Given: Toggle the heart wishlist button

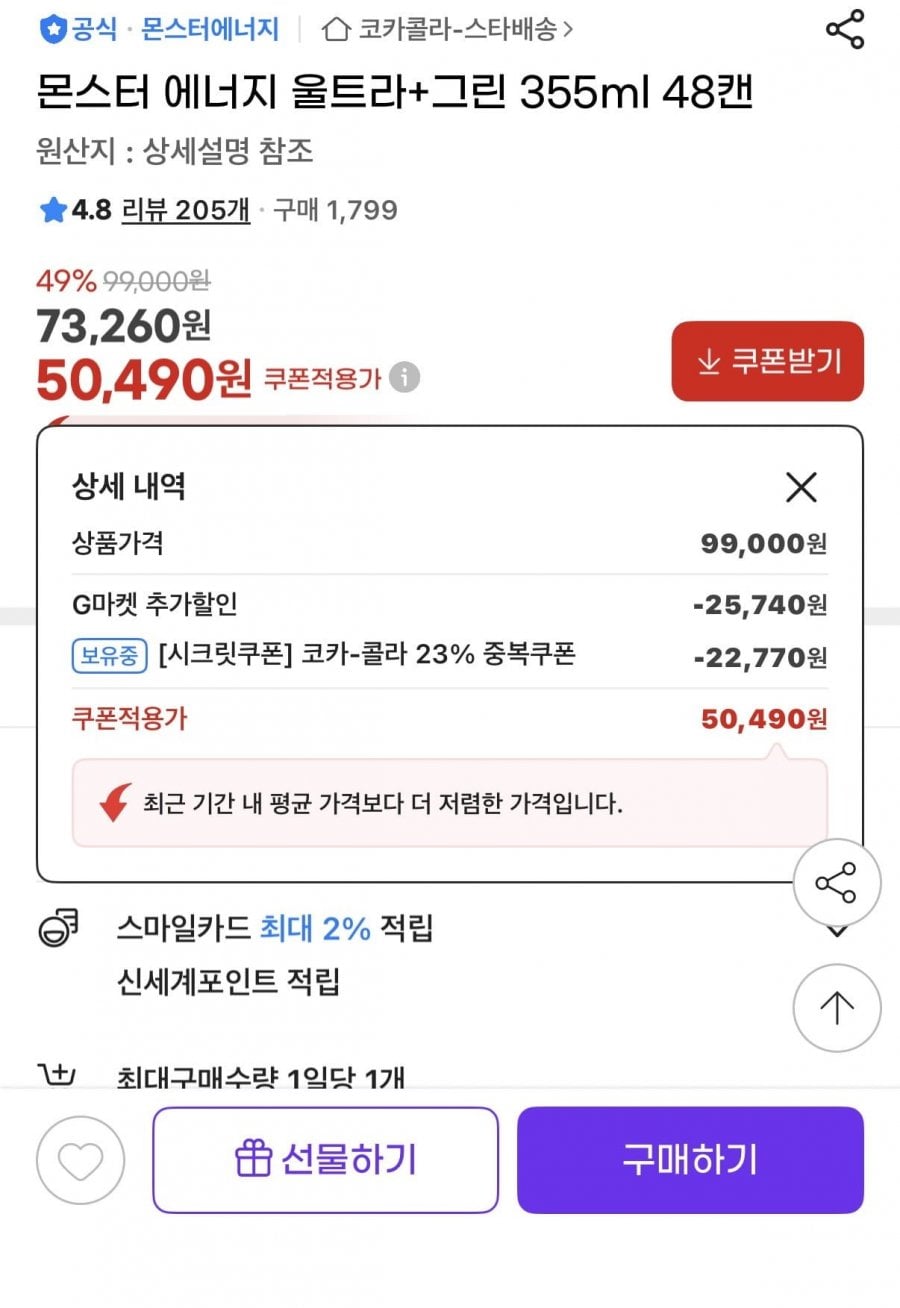Looking at the screenshot, I should 80,1160.
